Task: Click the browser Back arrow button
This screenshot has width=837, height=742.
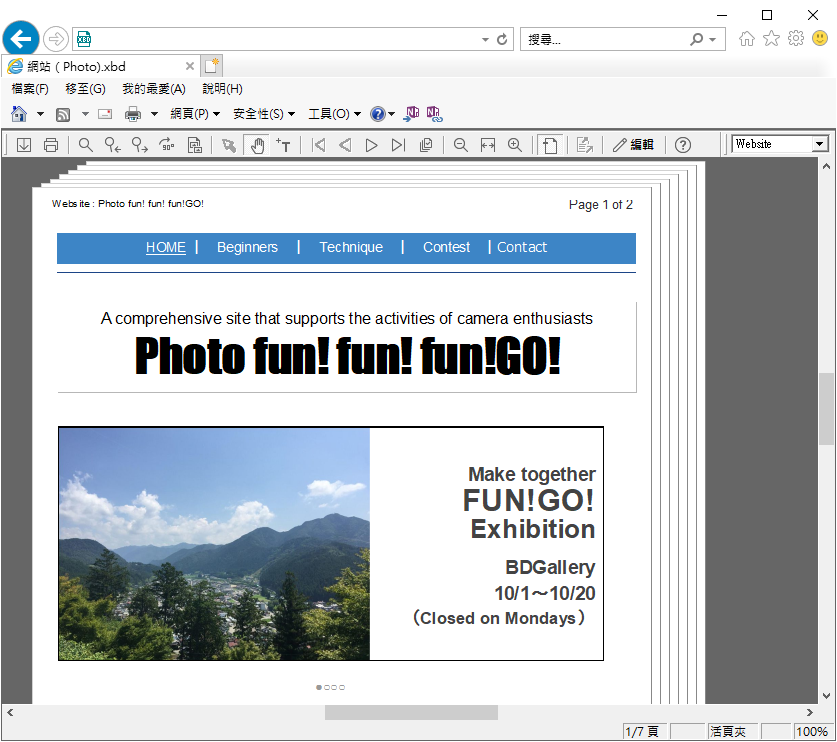Action: (21, 39)
